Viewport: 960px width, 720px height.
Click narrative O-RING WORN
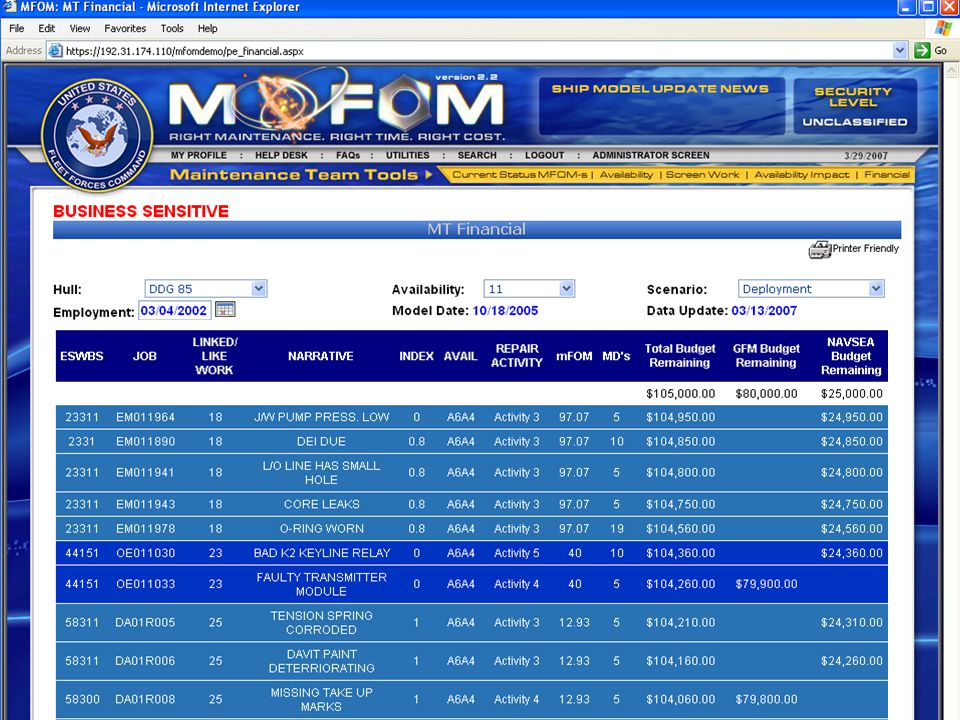click(321, 528)
